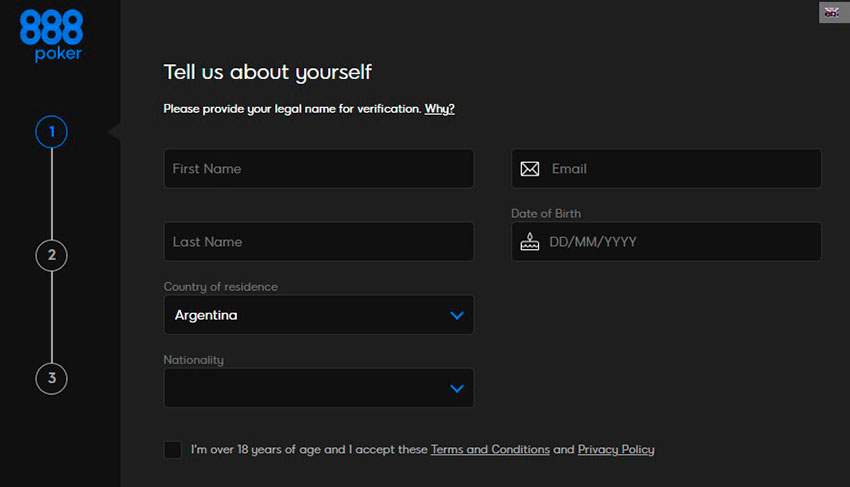Focus the First Name input field
The image size is (850, 487).
point(319,169)
